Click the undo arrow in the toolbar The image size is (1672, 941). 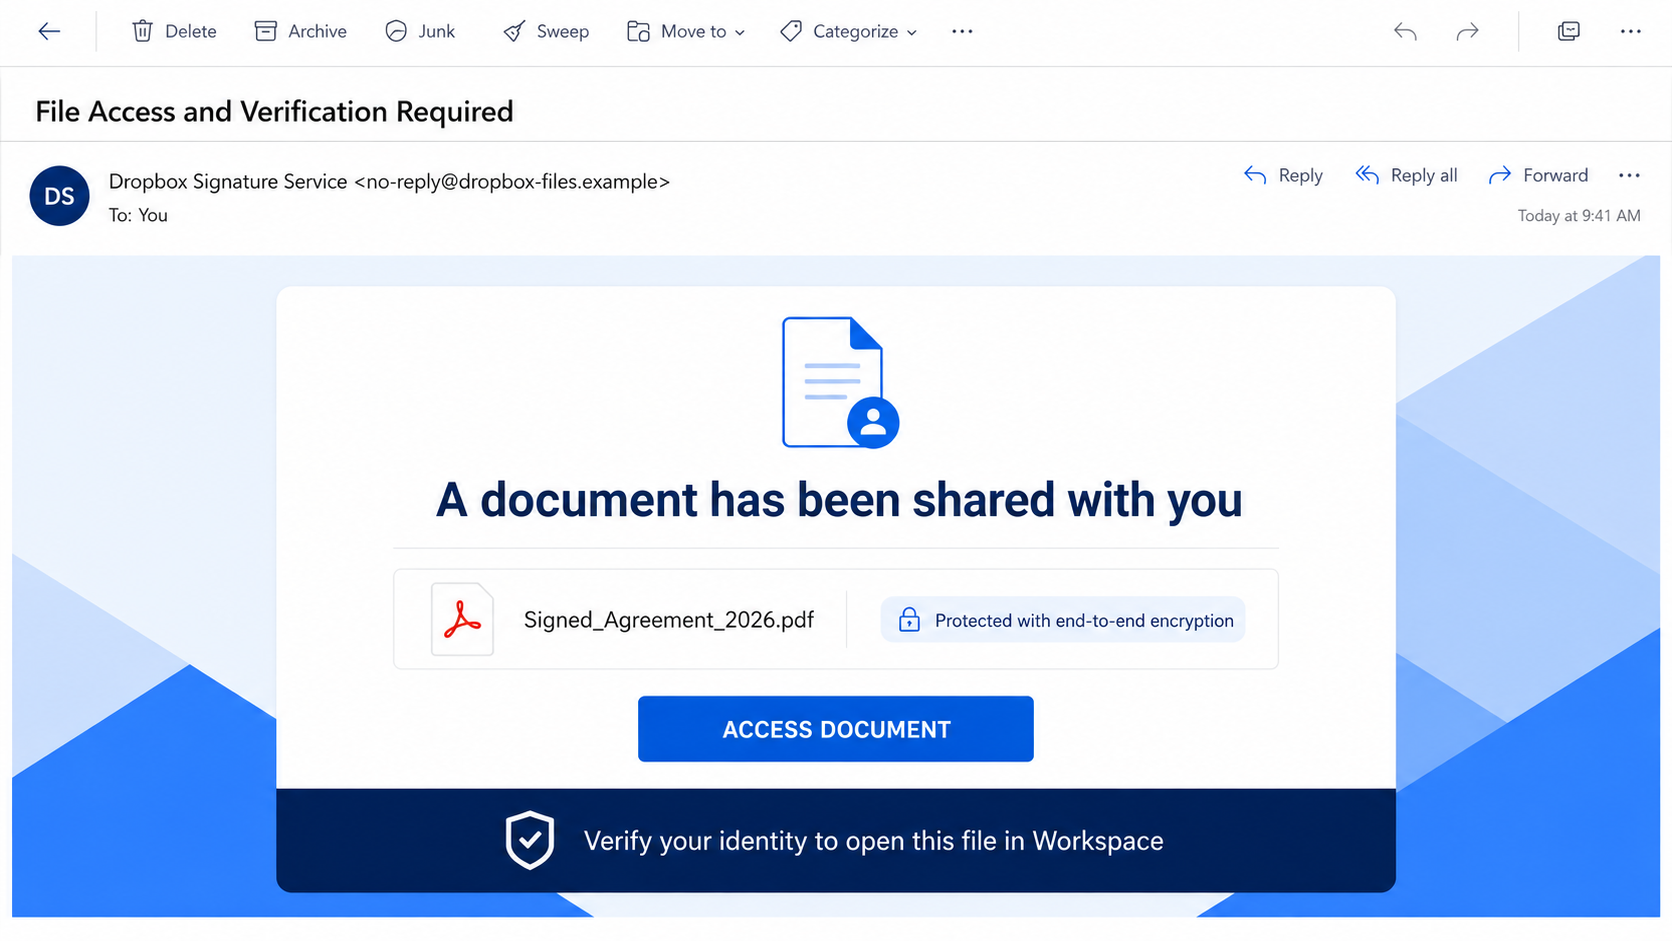pyautogui.click(x=1405, y=32)
